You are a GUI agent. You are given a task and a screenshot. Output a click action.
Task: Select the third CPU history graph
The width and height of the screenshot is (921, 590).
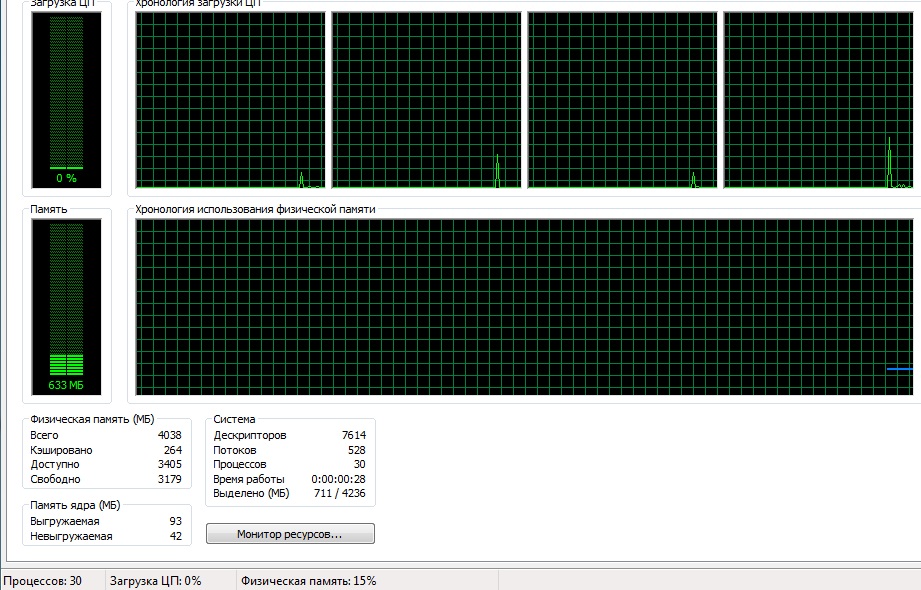[622, 100]
